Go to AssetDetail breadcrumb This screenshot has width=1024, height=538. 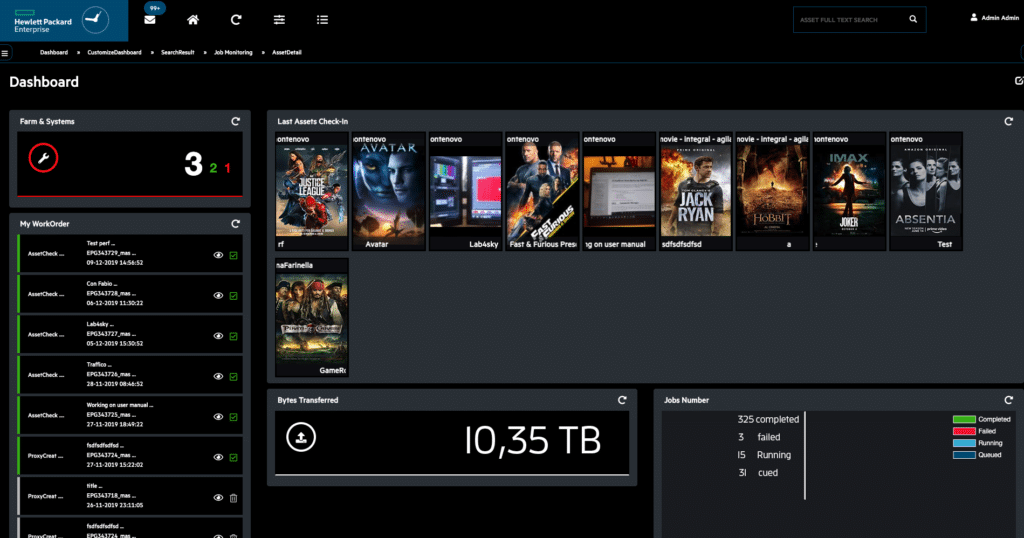coord(287,52)
